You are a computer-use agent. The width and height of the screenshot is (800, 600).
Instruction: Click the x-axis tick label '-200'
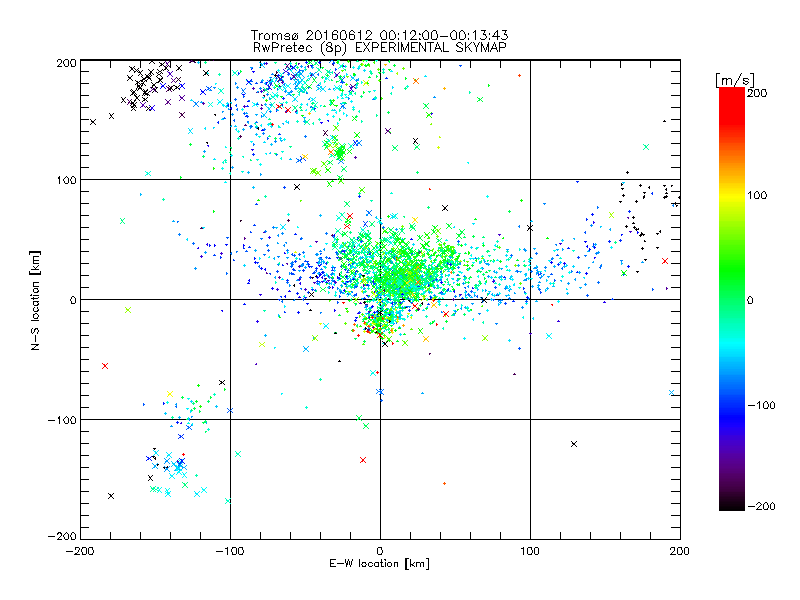80,551
